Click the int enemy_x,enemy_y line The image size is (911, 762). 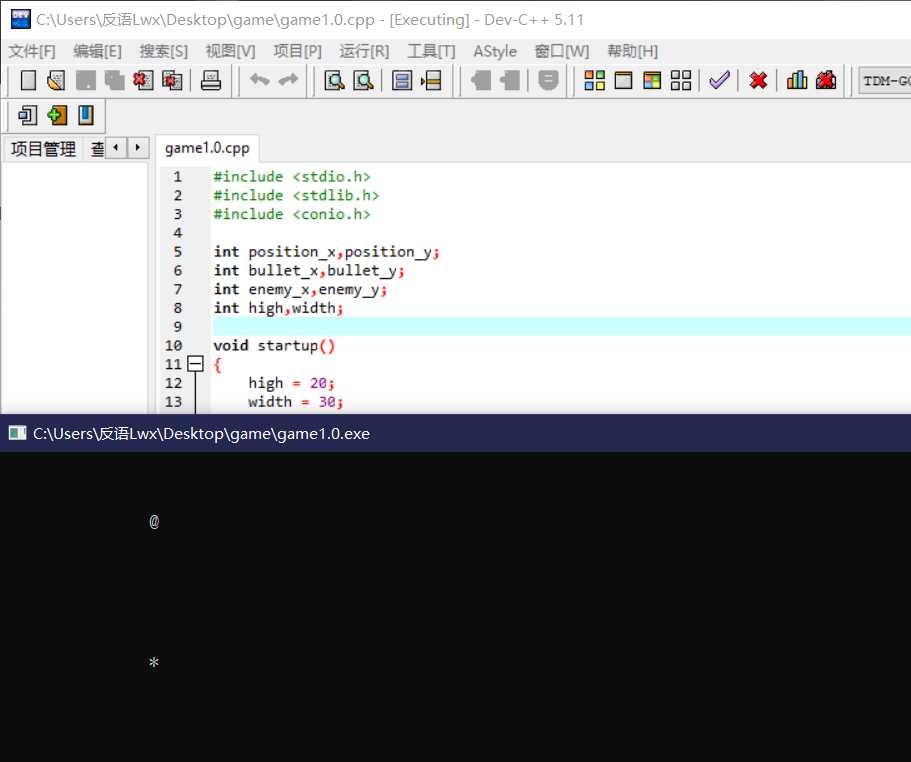300,289
